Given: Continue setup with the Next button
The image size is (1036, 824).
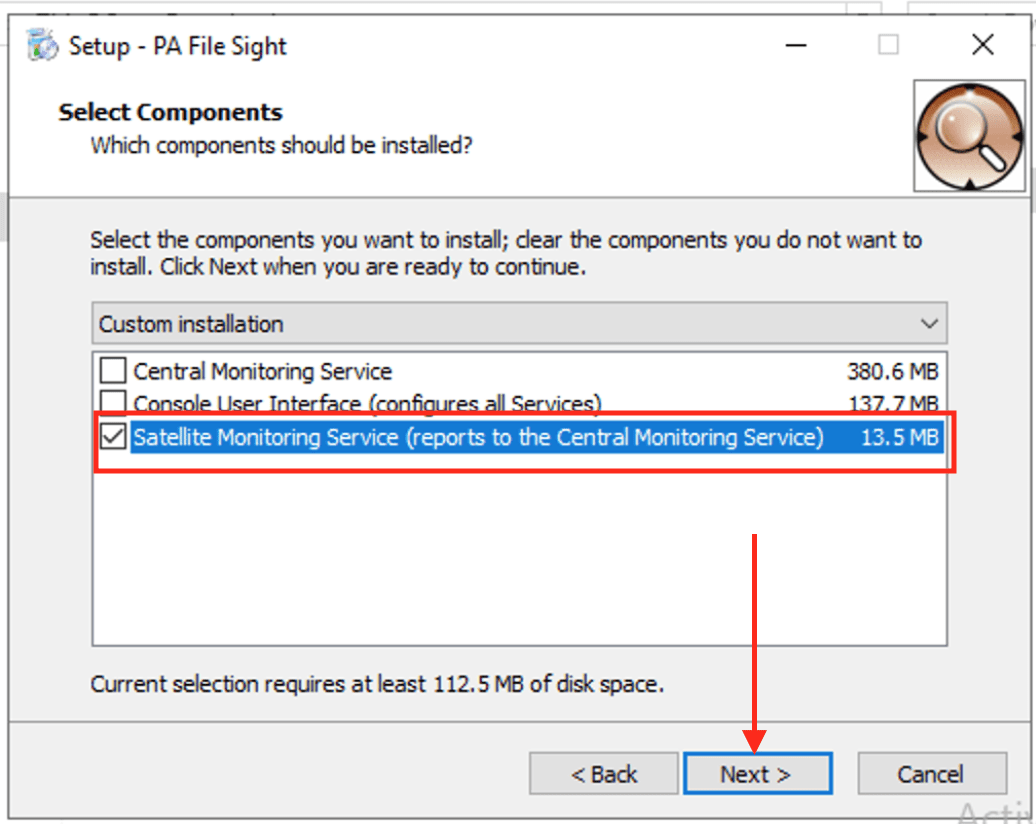Looking at the screenshot, I should click(757, 774).
